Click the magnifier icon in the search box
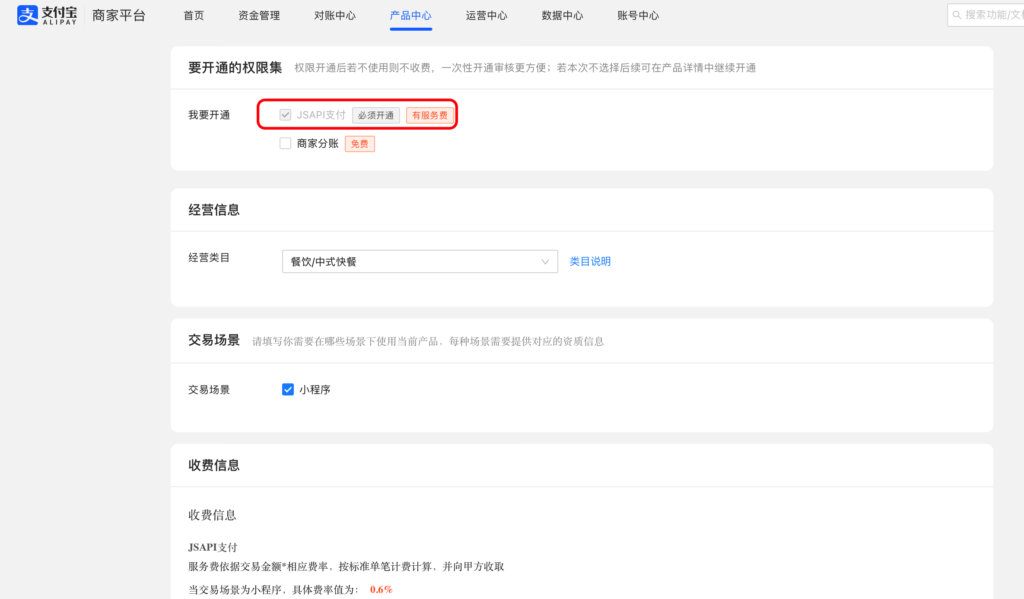The image size is (1024, 599). [x=957, y=14]
